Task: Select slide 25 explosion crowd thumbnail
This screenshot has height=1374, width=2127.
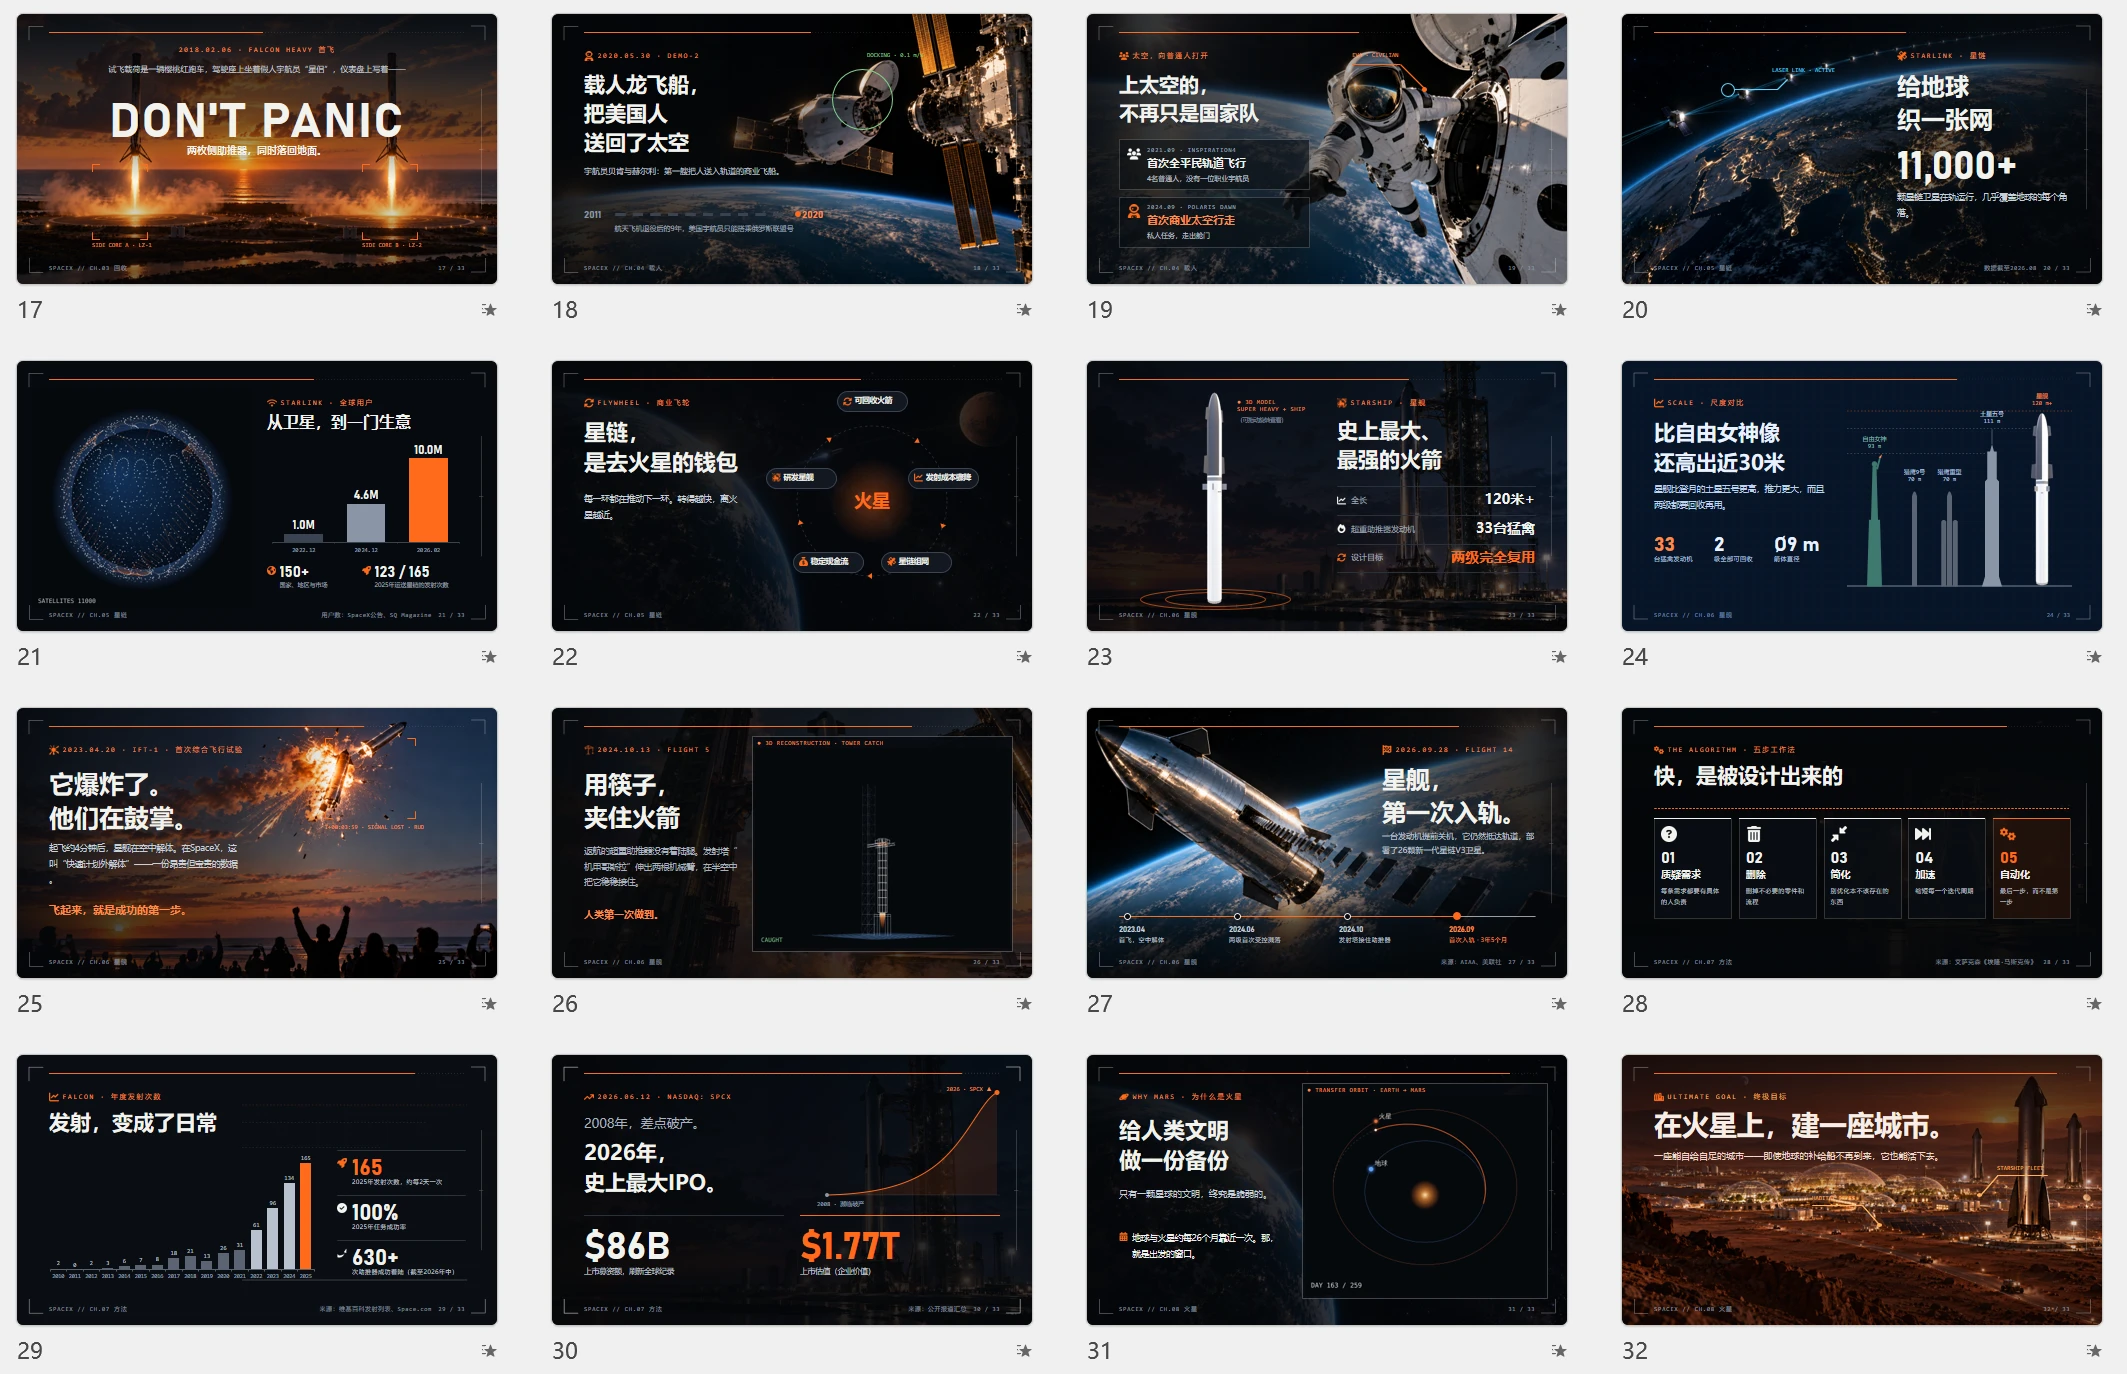Action: pos(257,843)
